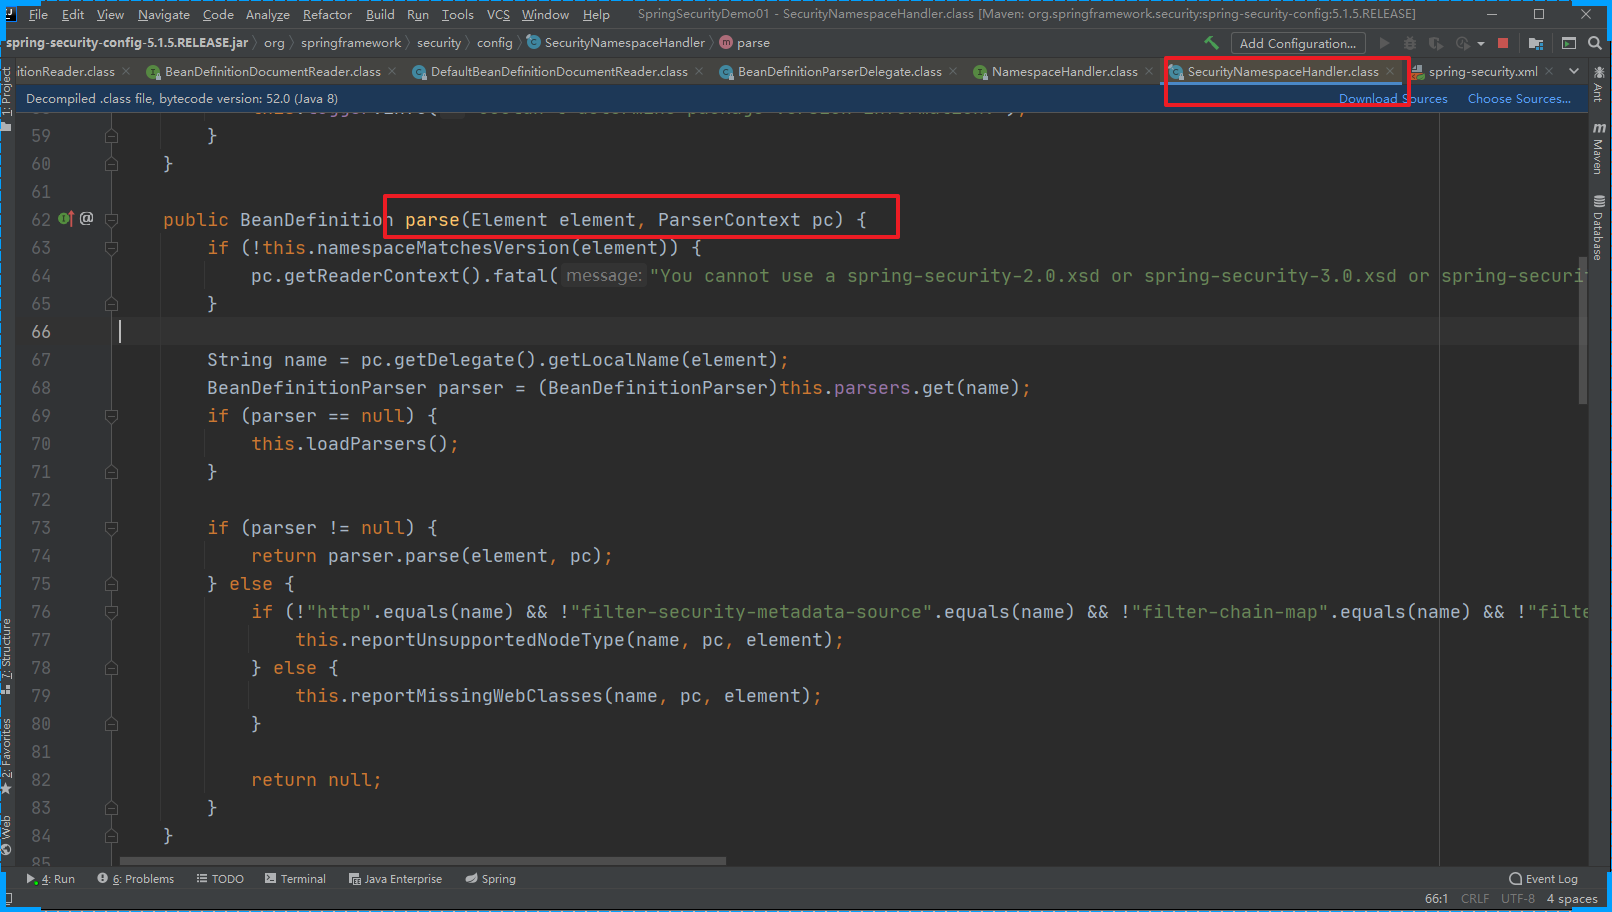The width and height of the screenshot is (1612, 912).
Task: Click the Add Configuration button
Action: pyautogui.click(x=1298, y=43)
